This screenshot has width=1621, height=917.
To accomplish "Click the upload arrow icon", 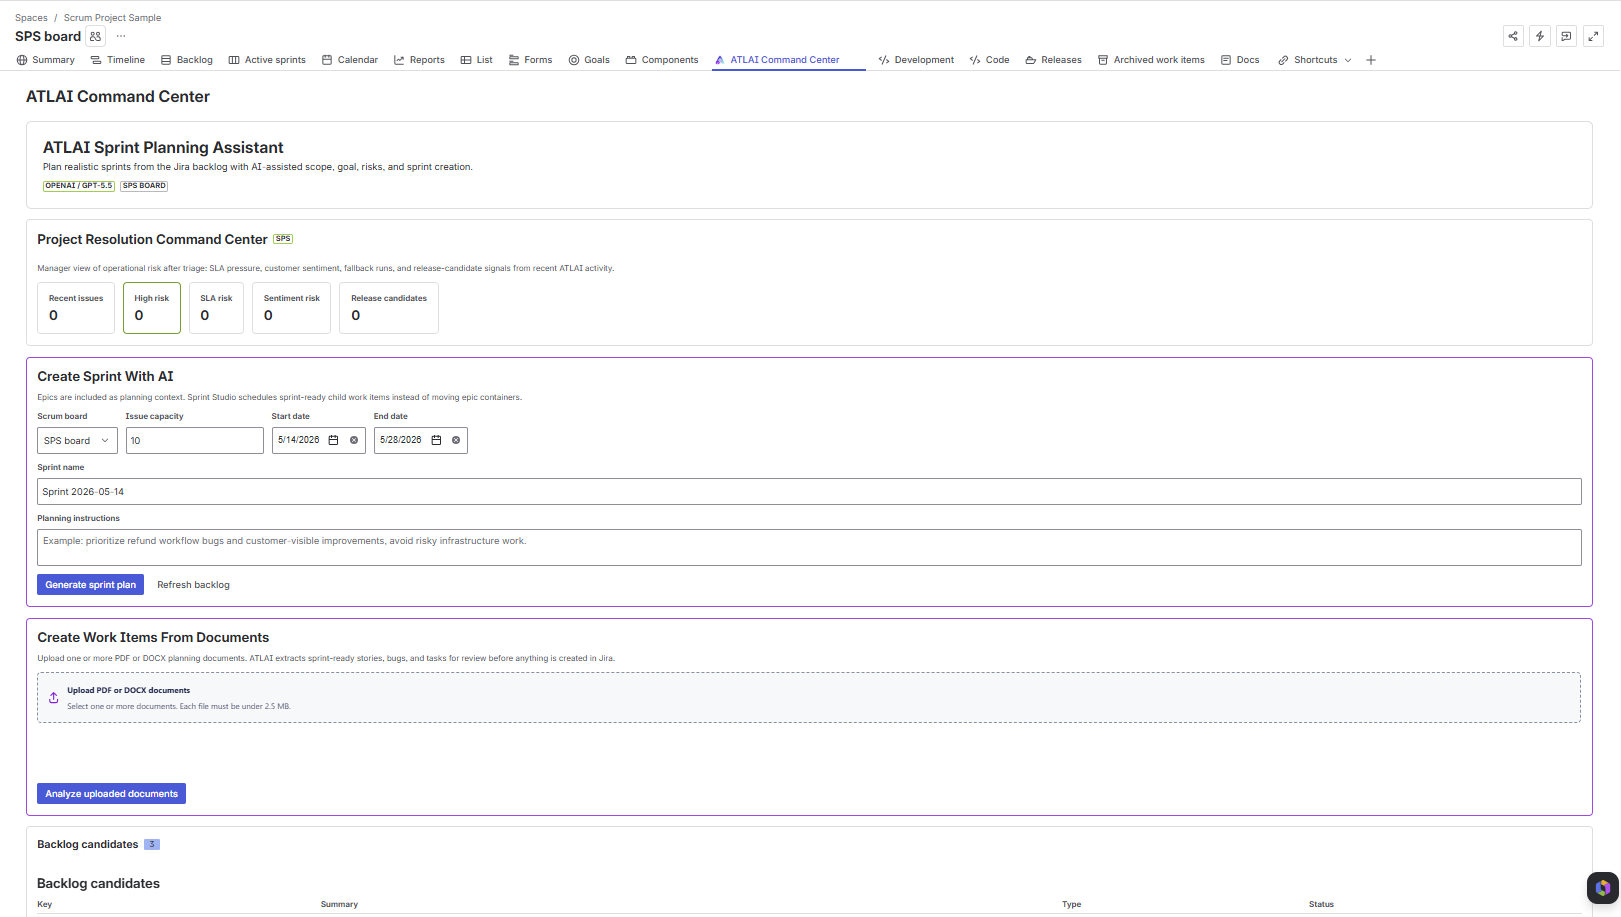I will coord(54,698).
